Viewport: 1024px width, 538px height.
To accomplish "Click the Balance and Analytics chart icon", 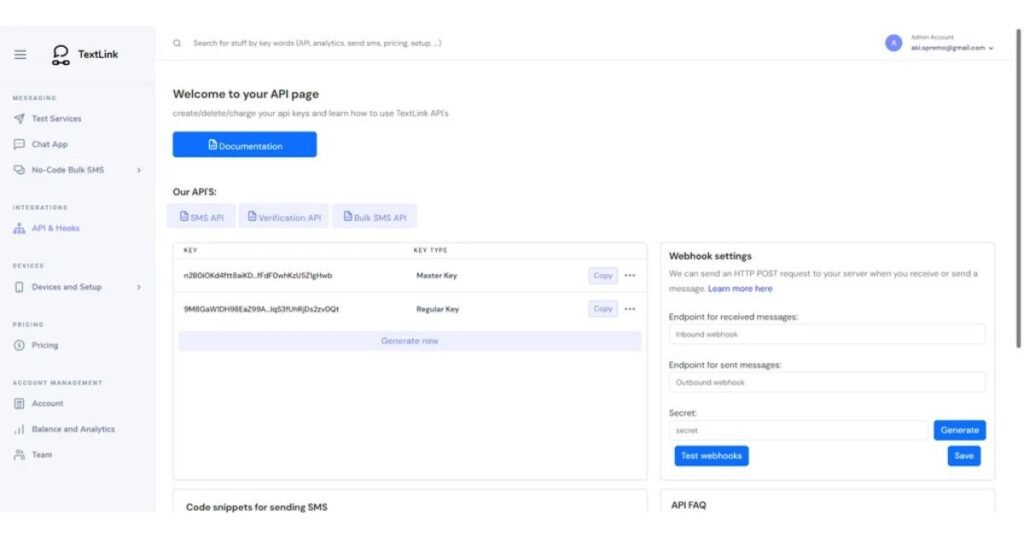I will (x=19, y=429).
